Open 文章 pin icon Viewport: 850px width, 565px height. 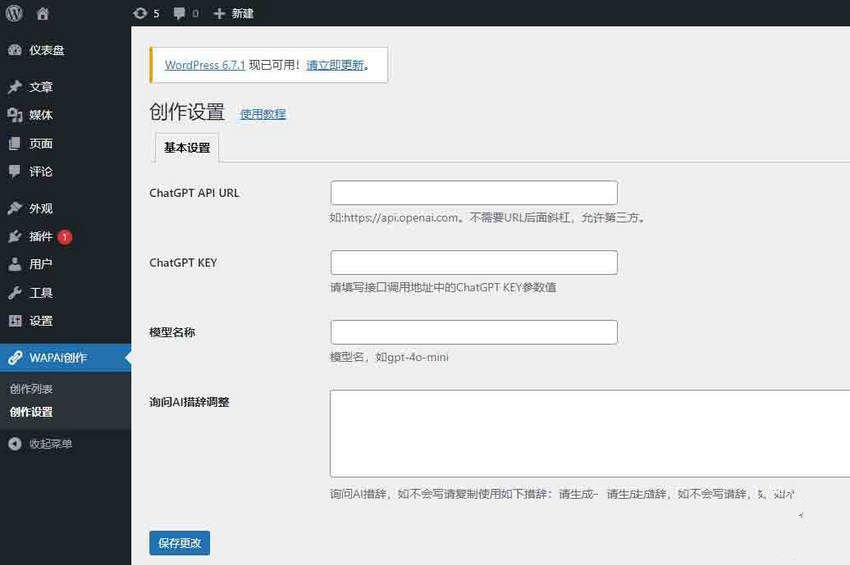click(15, 87)
